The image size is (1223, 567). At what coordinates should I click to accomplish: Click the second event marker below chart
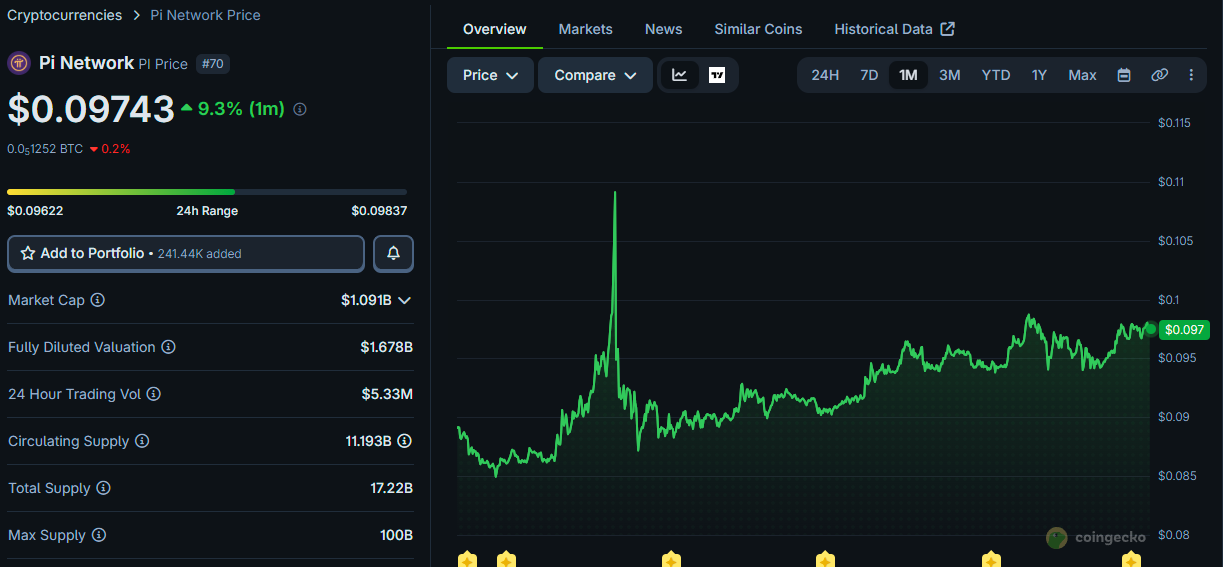click(x=506, y=559)
